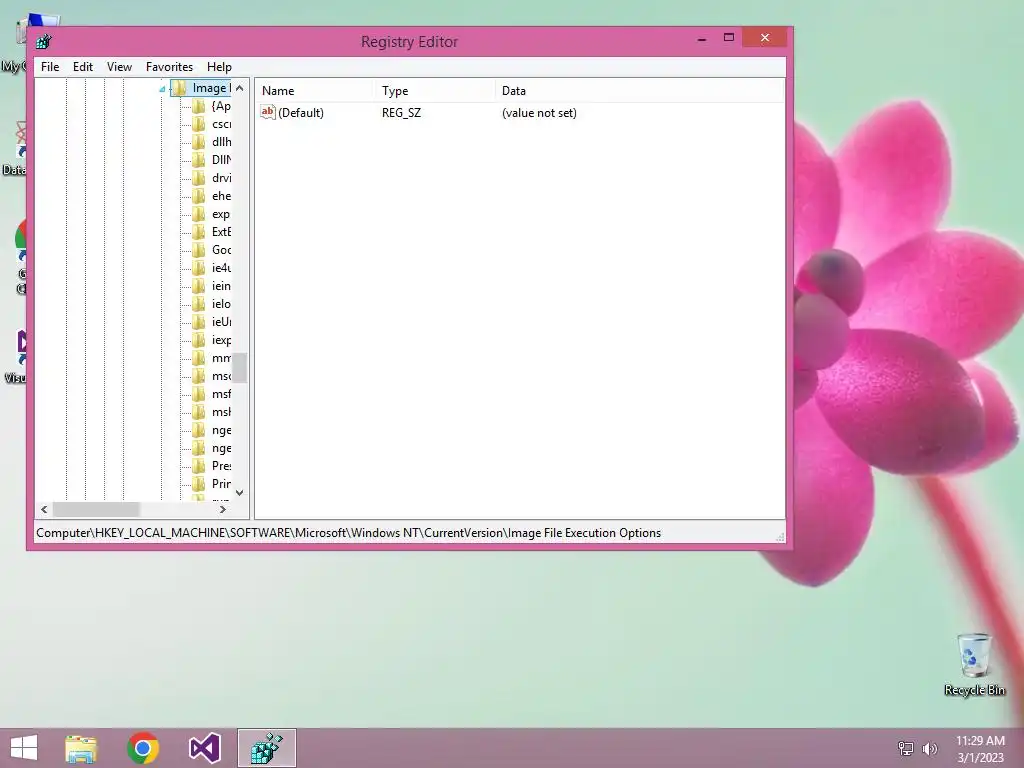
Task: Click the string value icon beside (Default)
Action: pyautogui.click(x=268, y=112)
